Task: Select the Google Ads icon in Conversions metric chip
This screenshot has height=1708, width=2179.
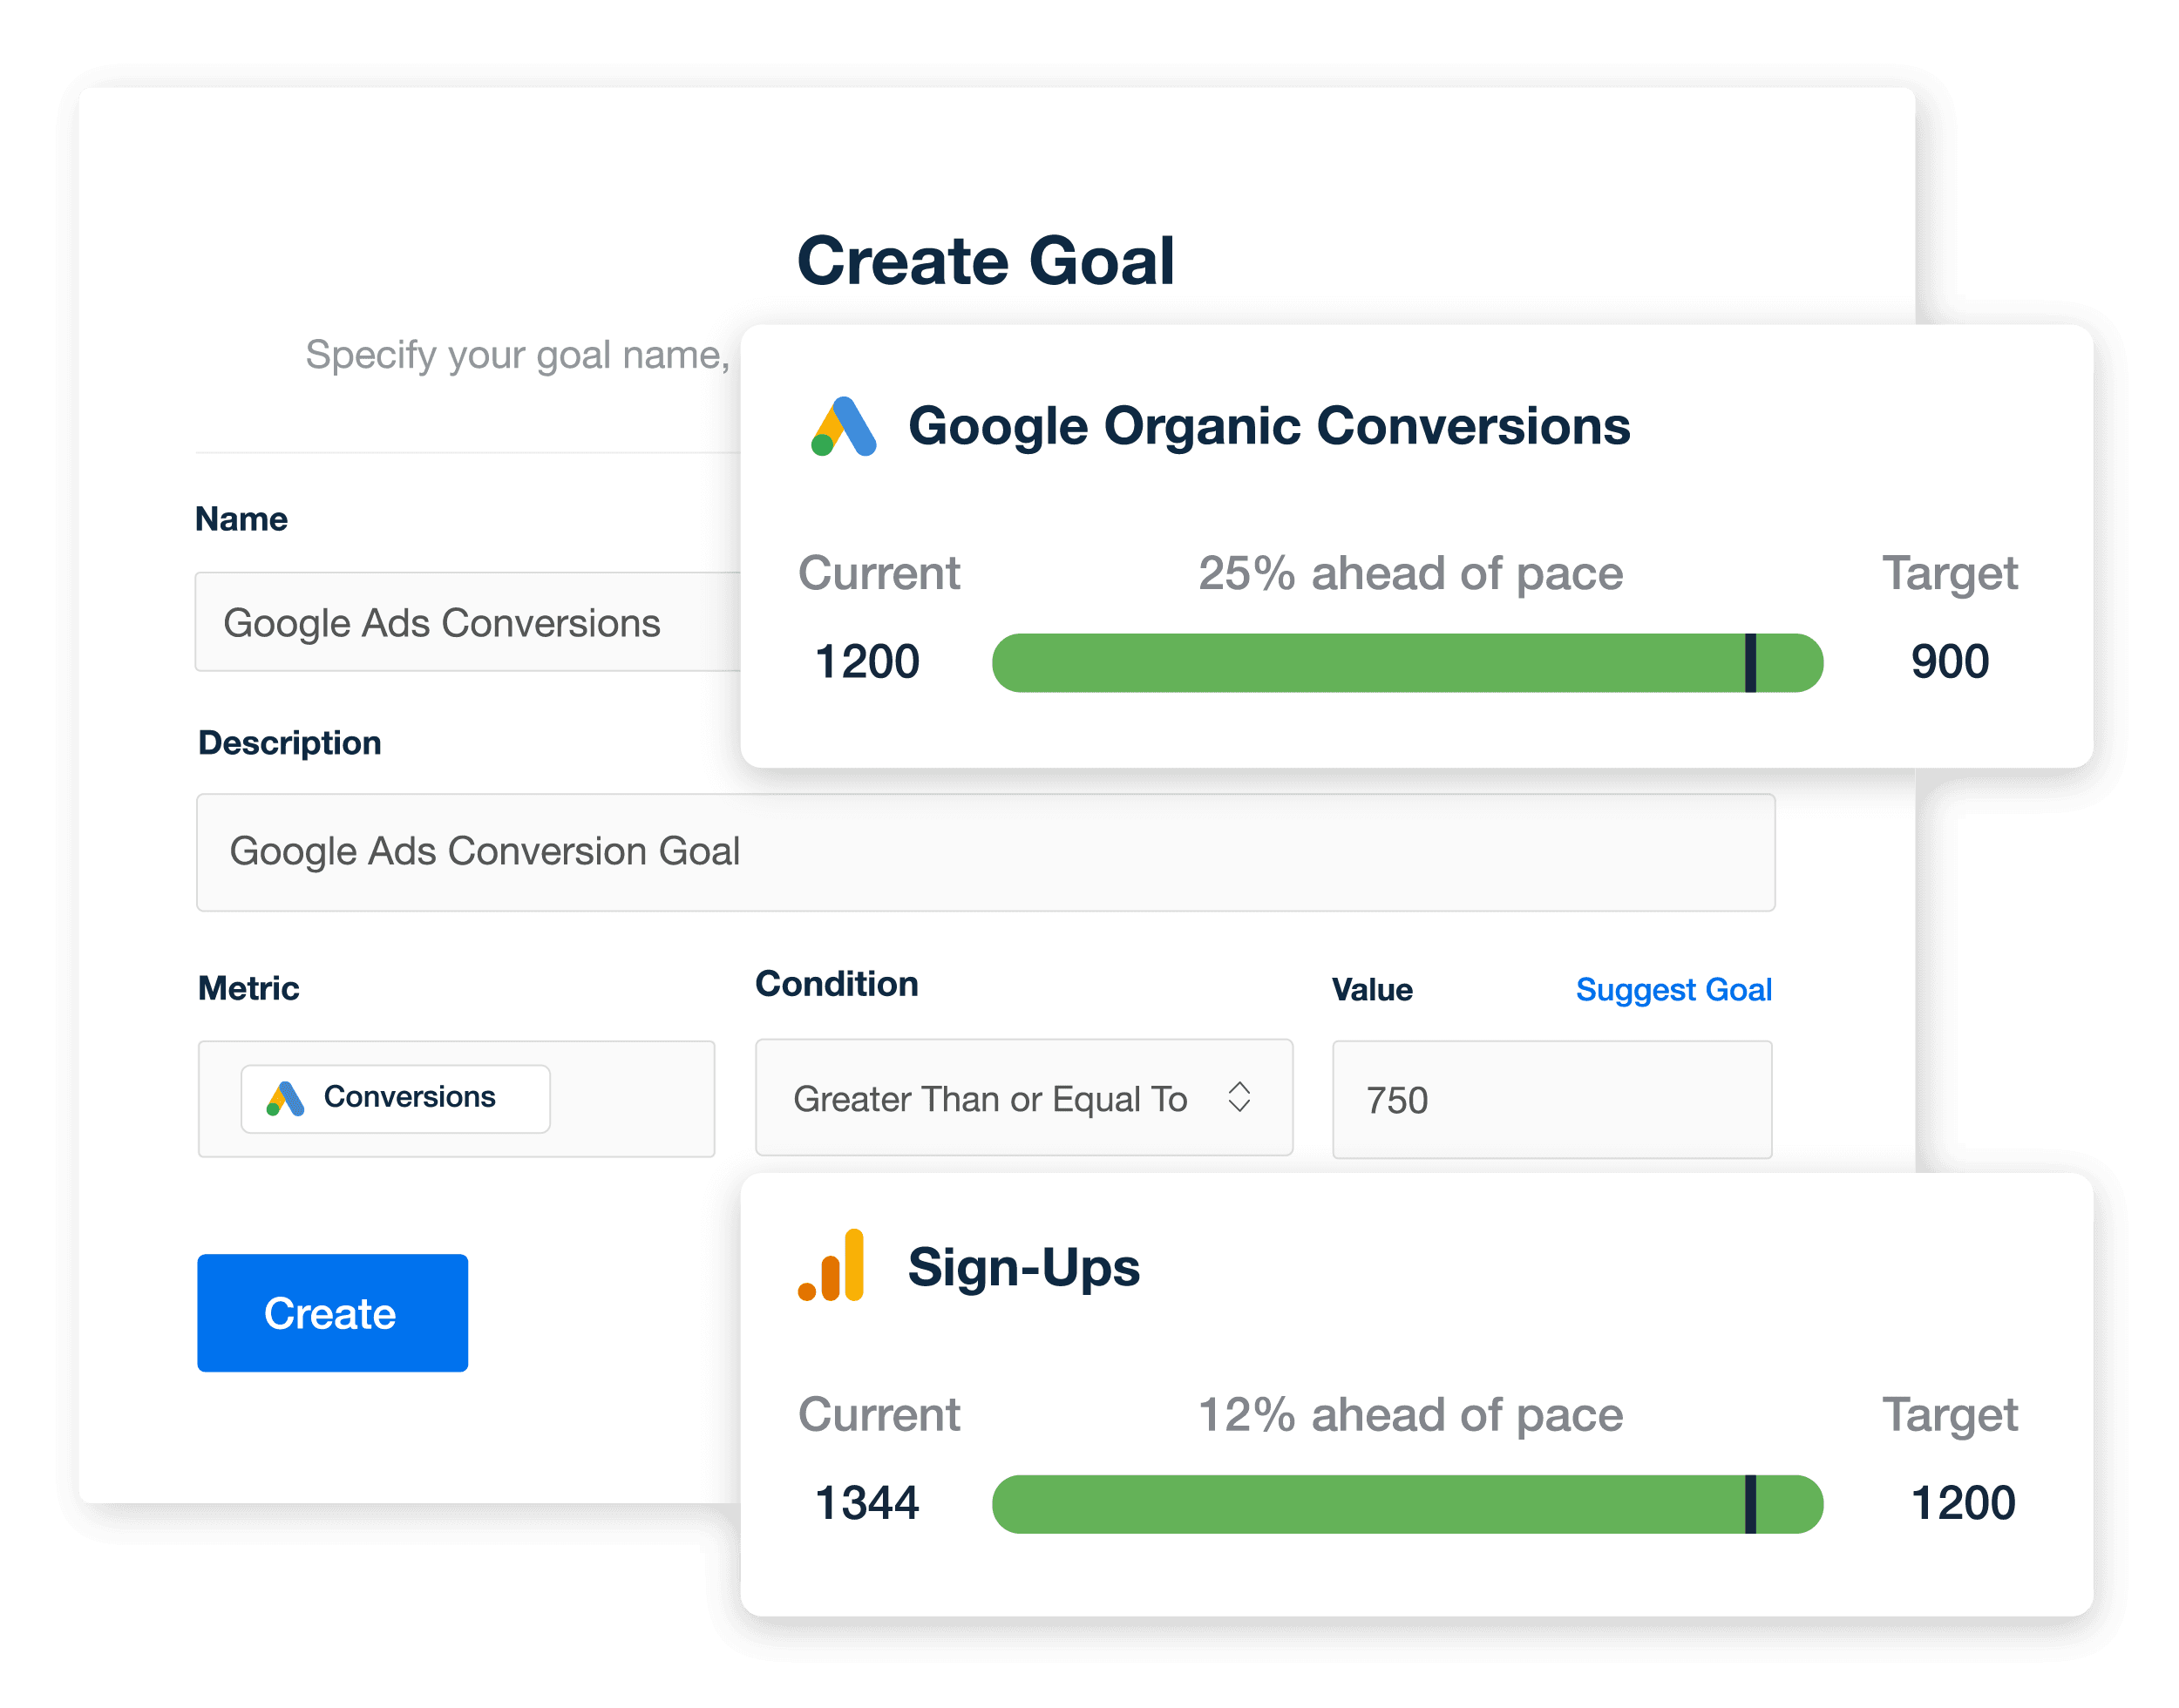Action: pos(285,1098)
